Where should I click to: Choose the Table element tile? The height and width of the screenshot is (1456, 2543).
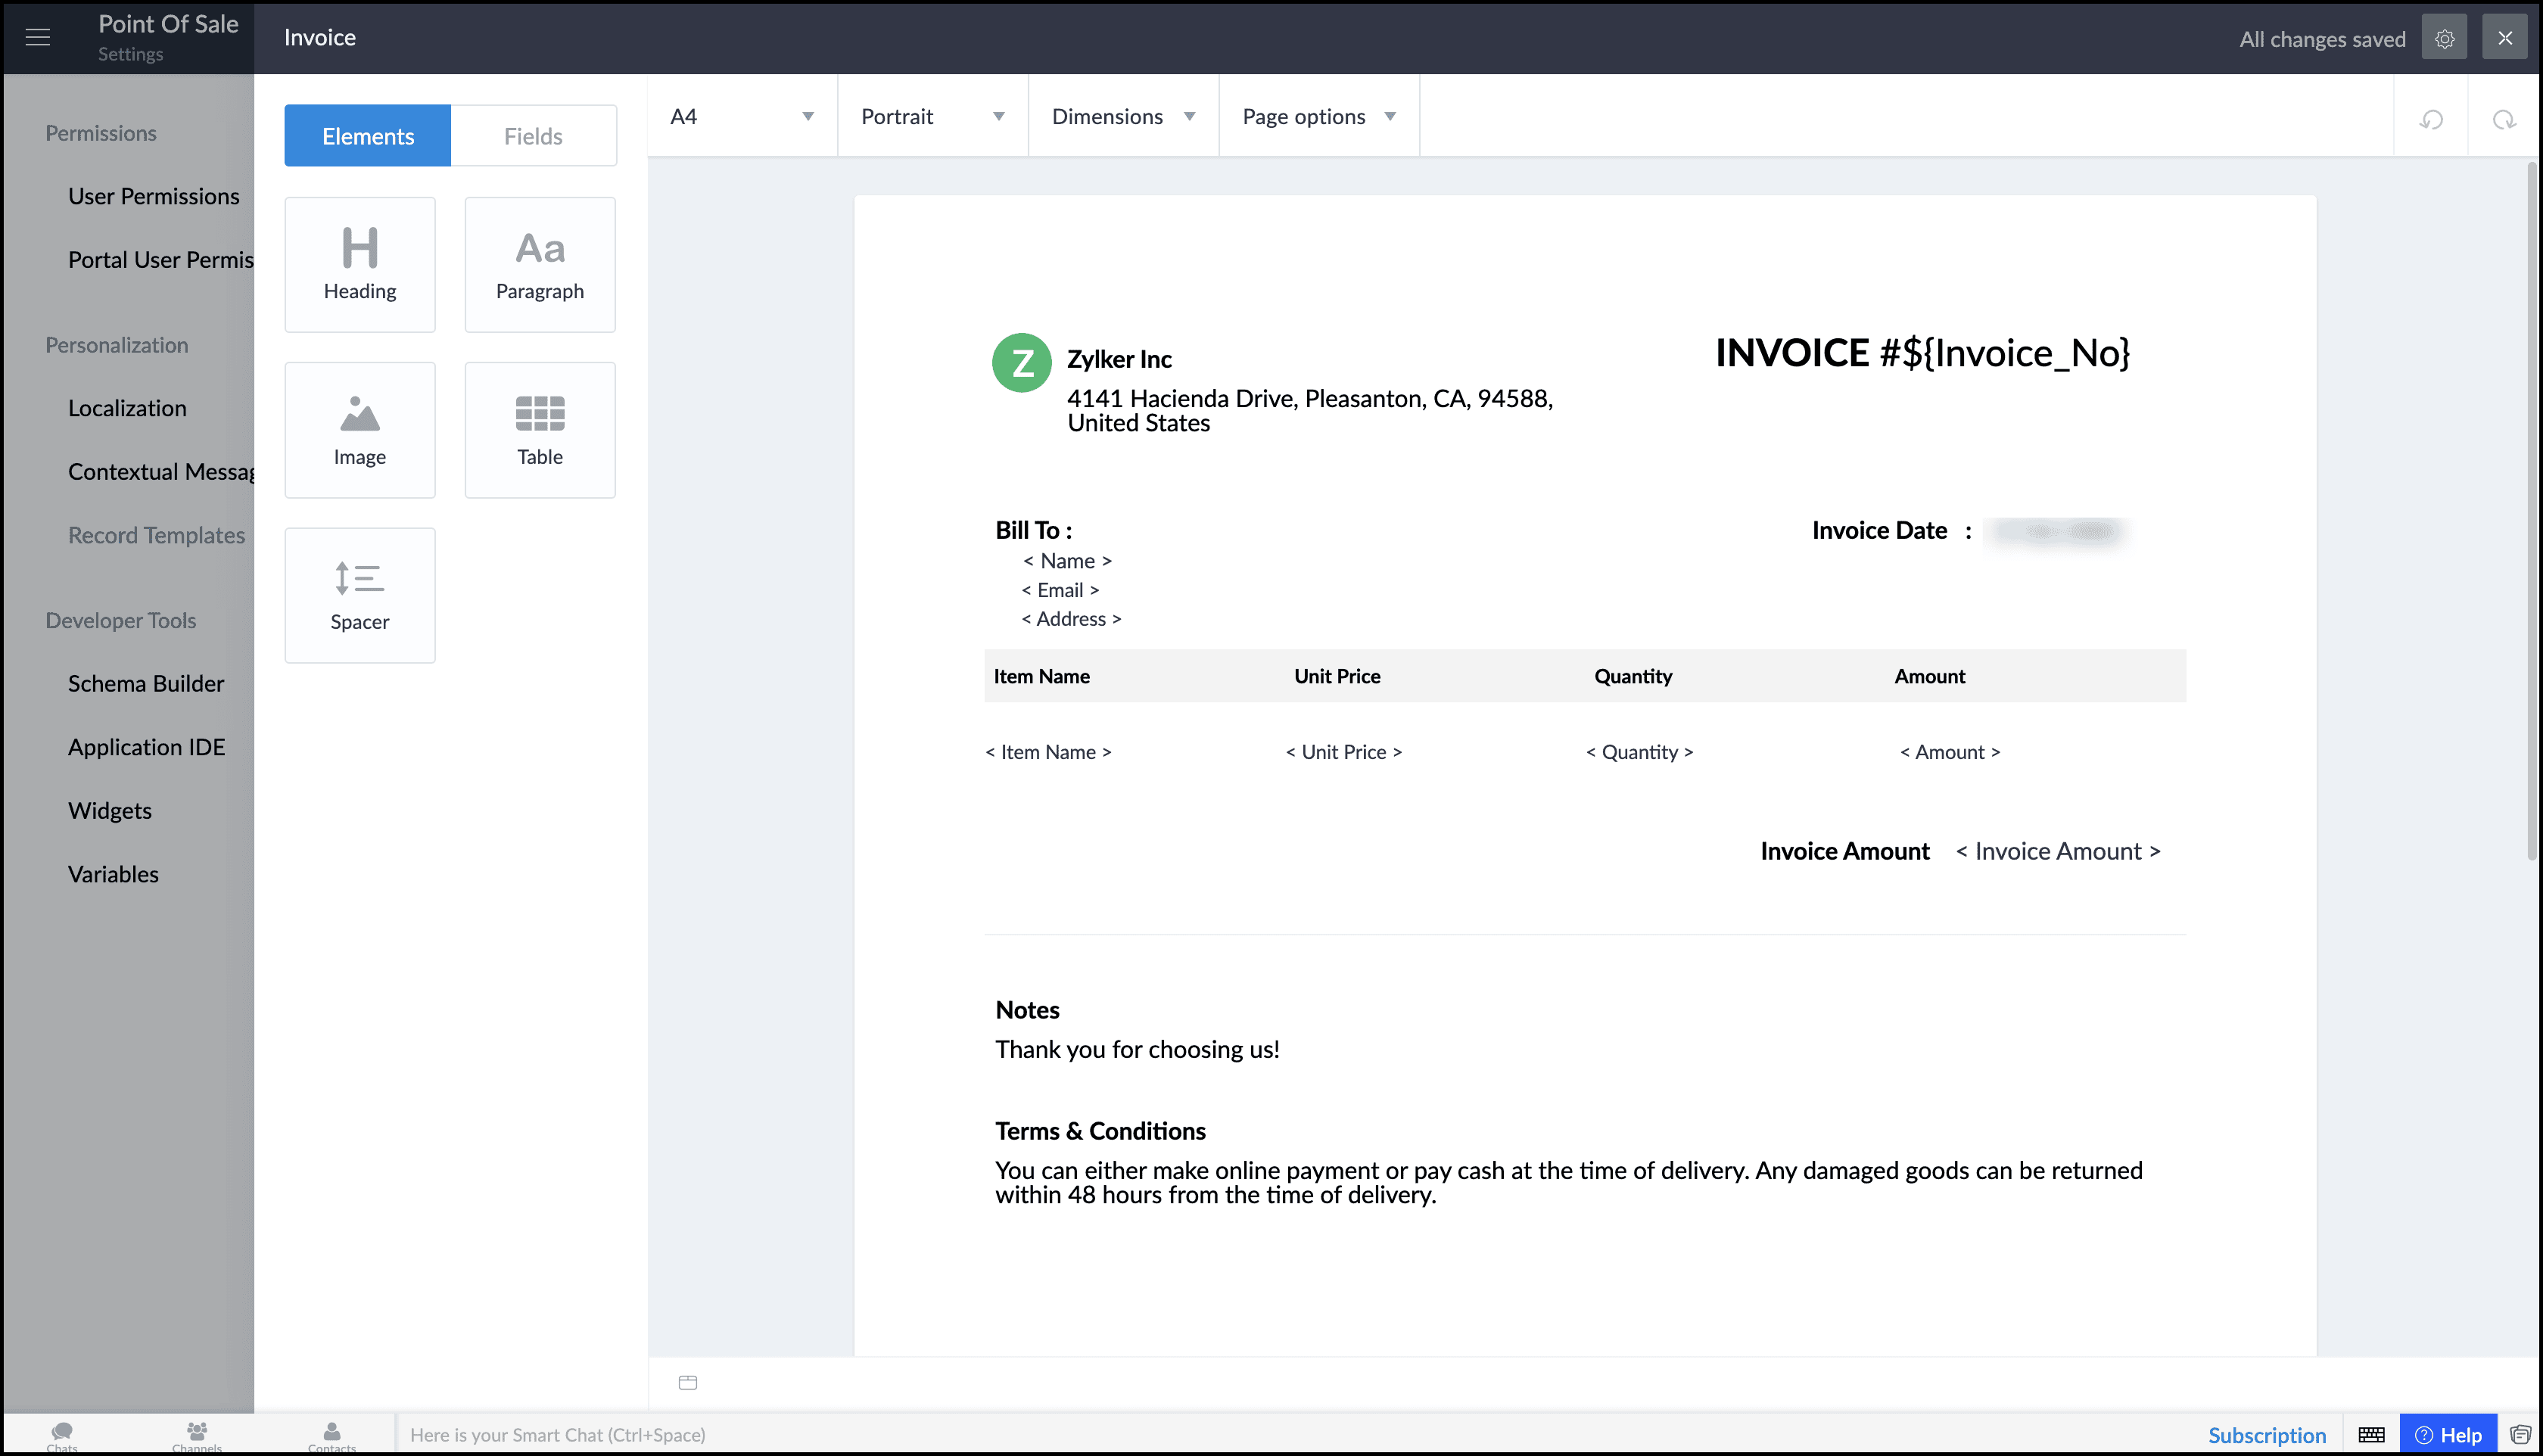539,430
